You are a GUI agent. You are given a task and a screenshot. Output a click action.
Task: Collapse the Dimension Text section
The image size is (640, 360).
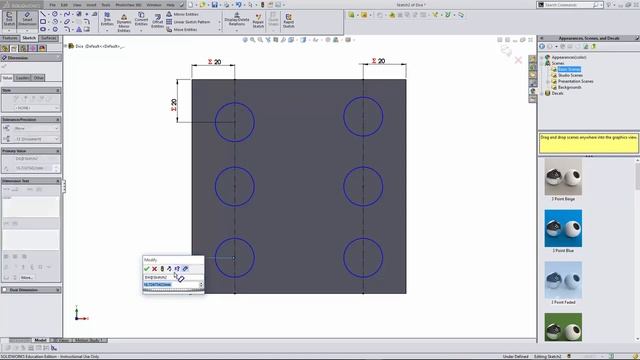[x=58, y=181]
